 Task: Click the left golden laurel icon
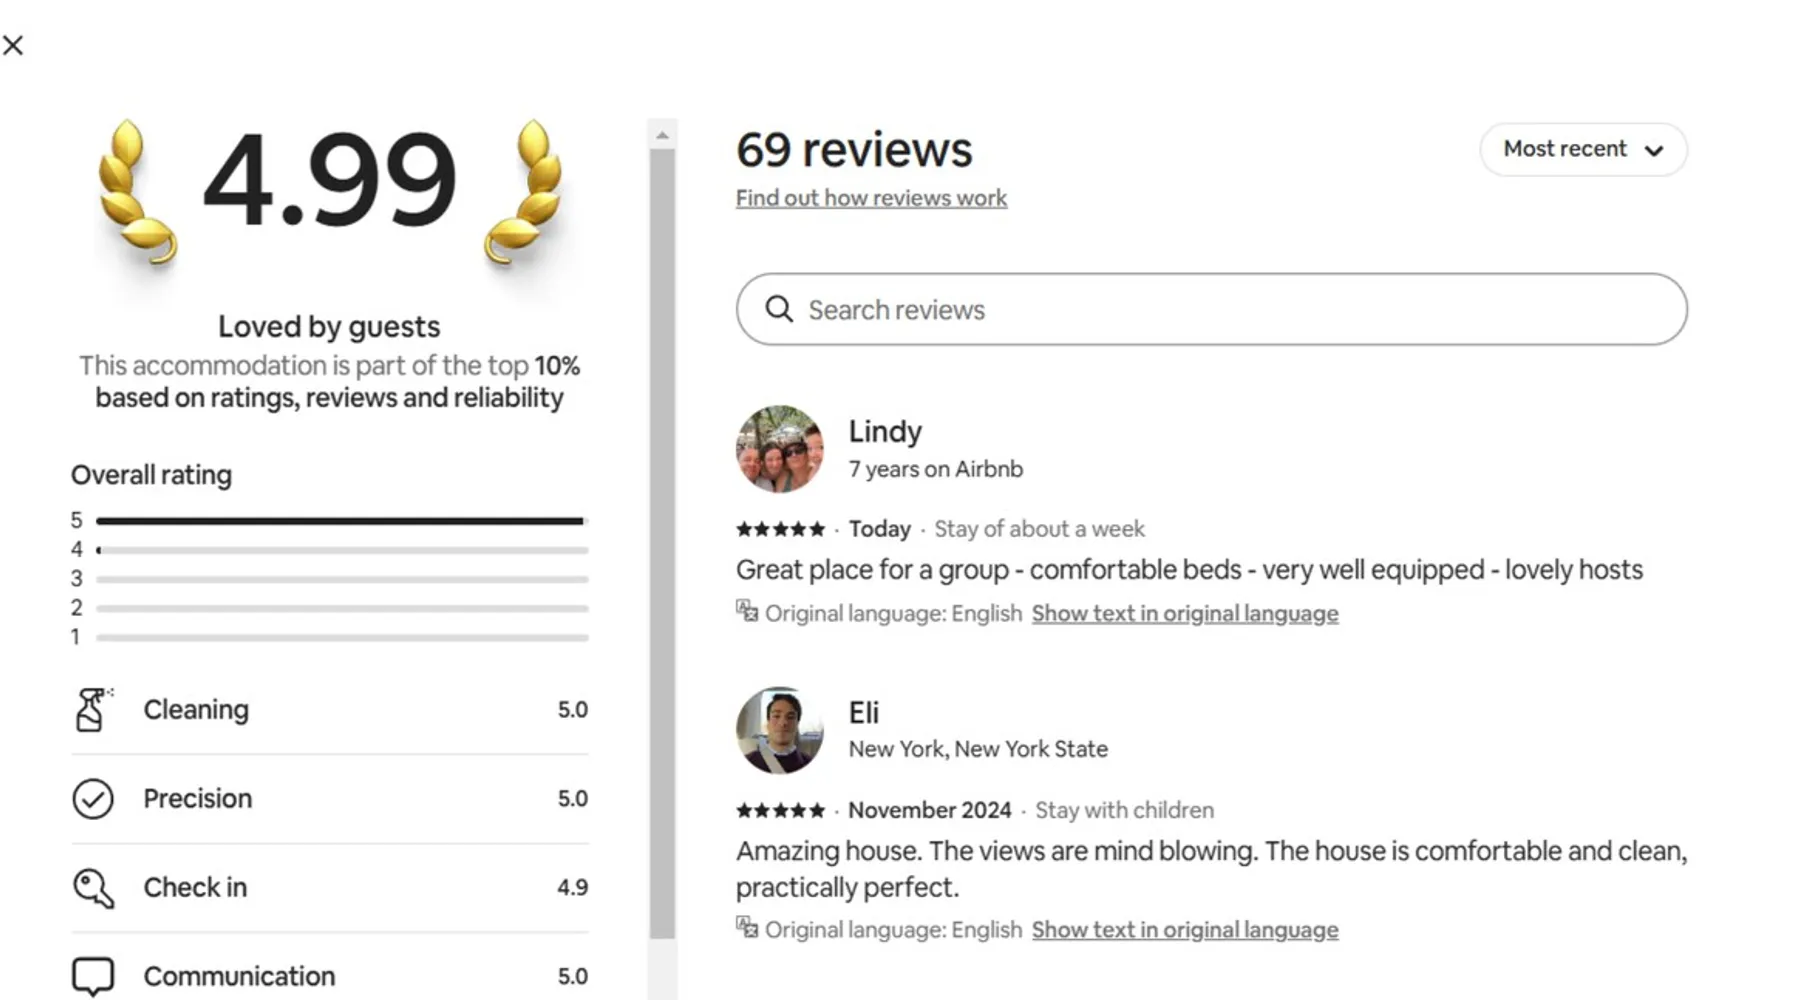135,193
